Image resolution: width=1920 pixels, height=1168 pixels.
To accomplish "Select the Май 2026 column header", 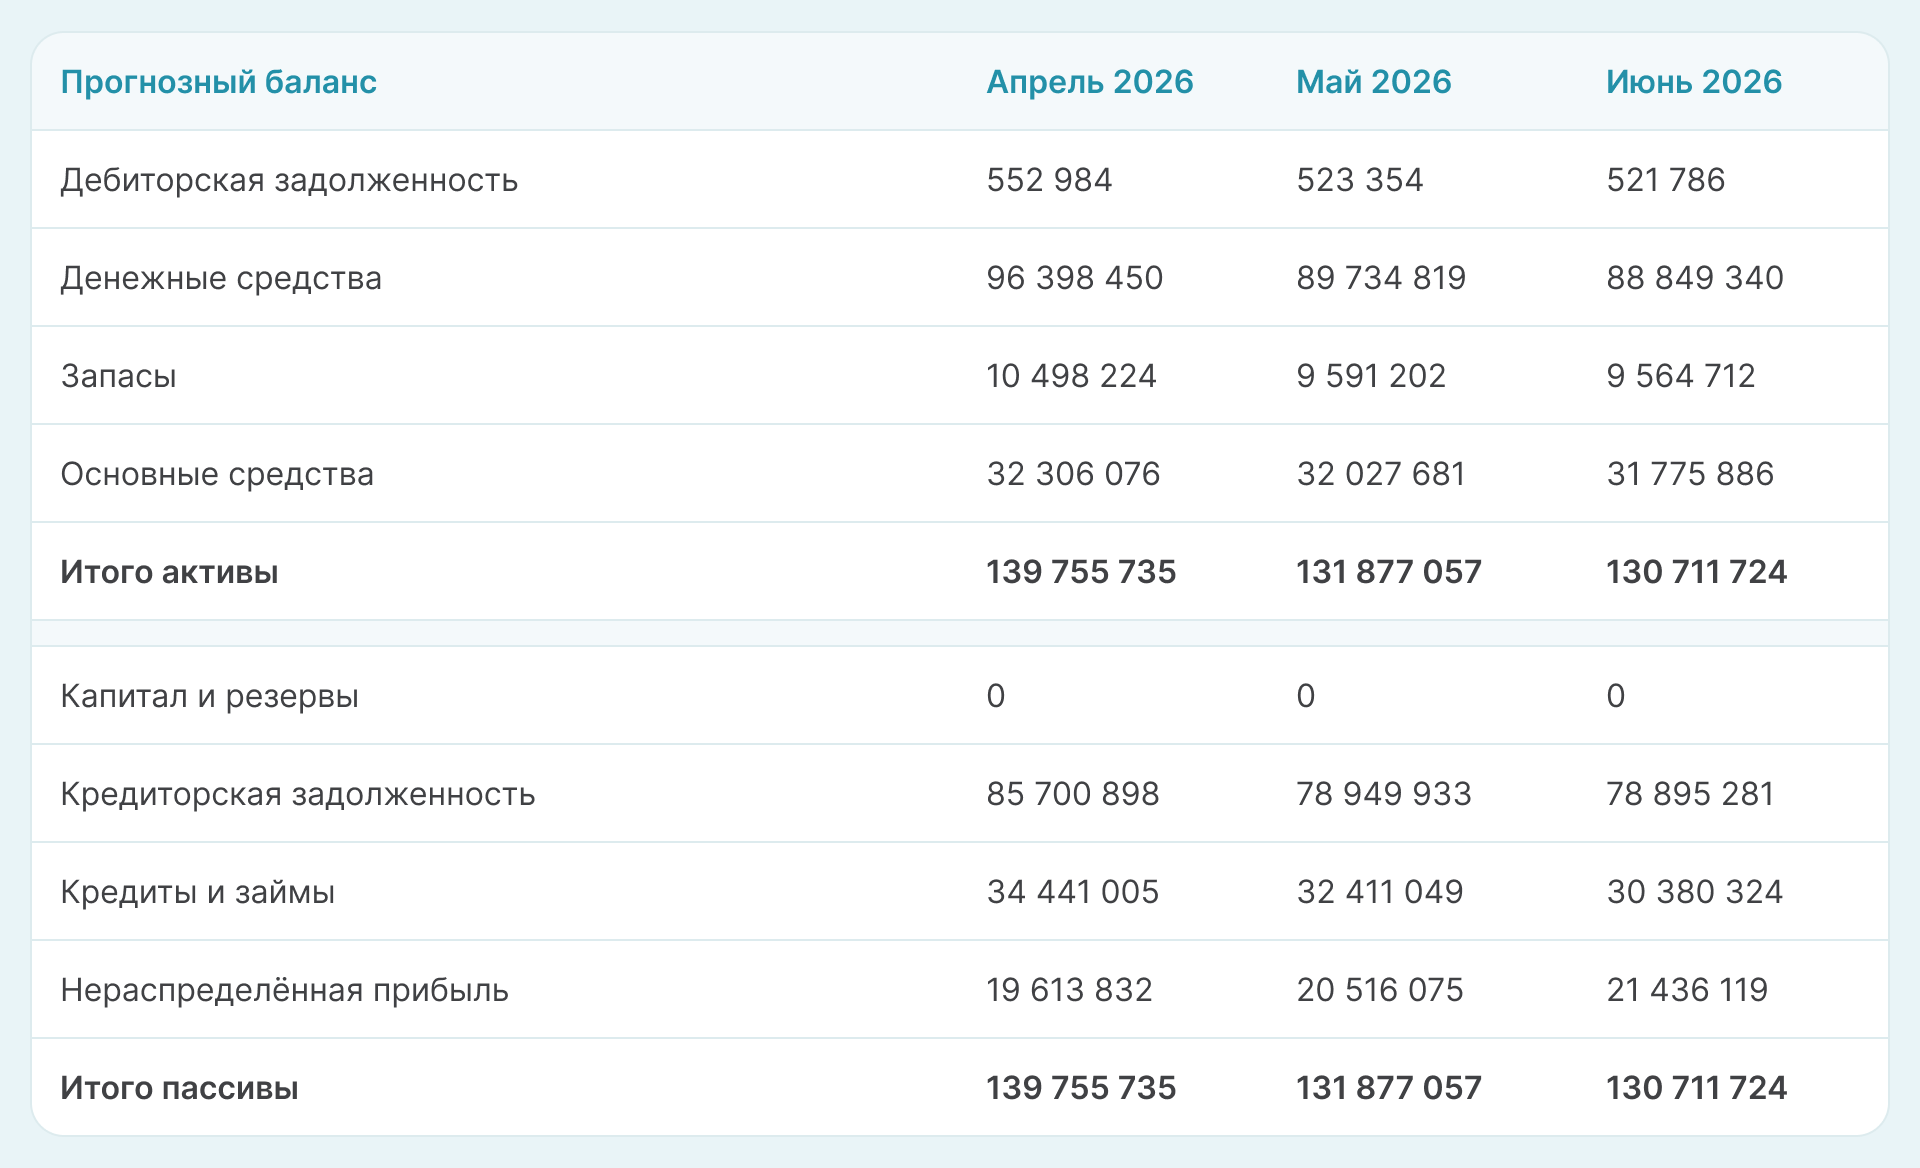I will pyautogui.click(x=1373, y=82).
